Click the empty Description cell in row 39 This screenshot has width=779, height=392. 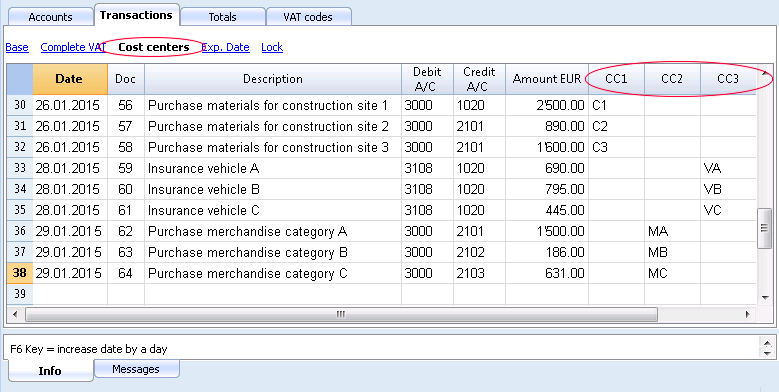[x=273, y=294]
